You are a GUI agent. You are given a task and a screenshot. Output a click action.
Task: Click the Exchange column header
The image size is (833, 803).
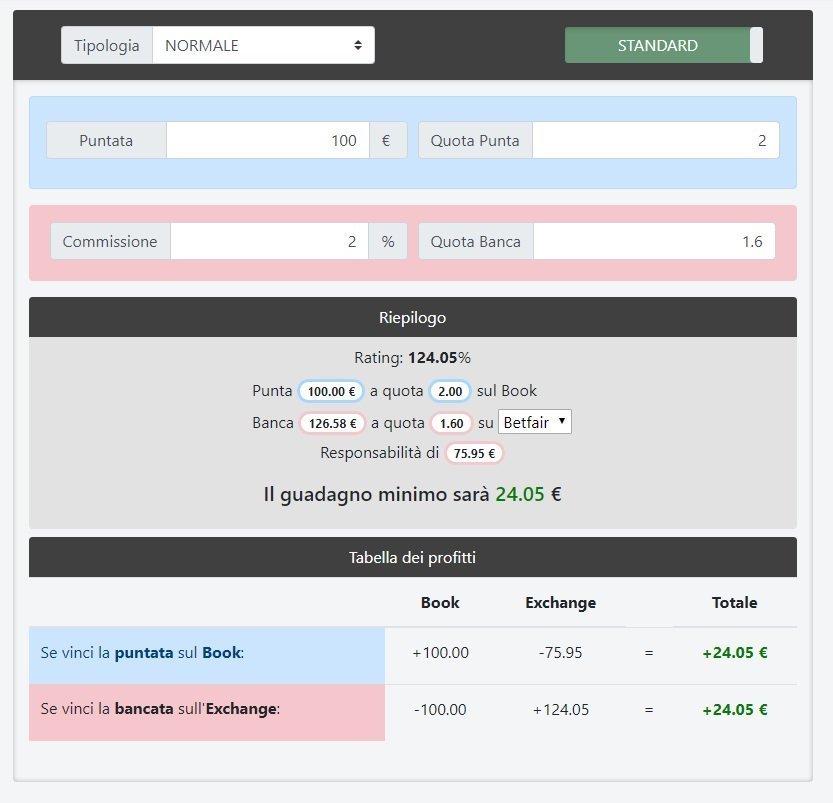tap(560, 602)
